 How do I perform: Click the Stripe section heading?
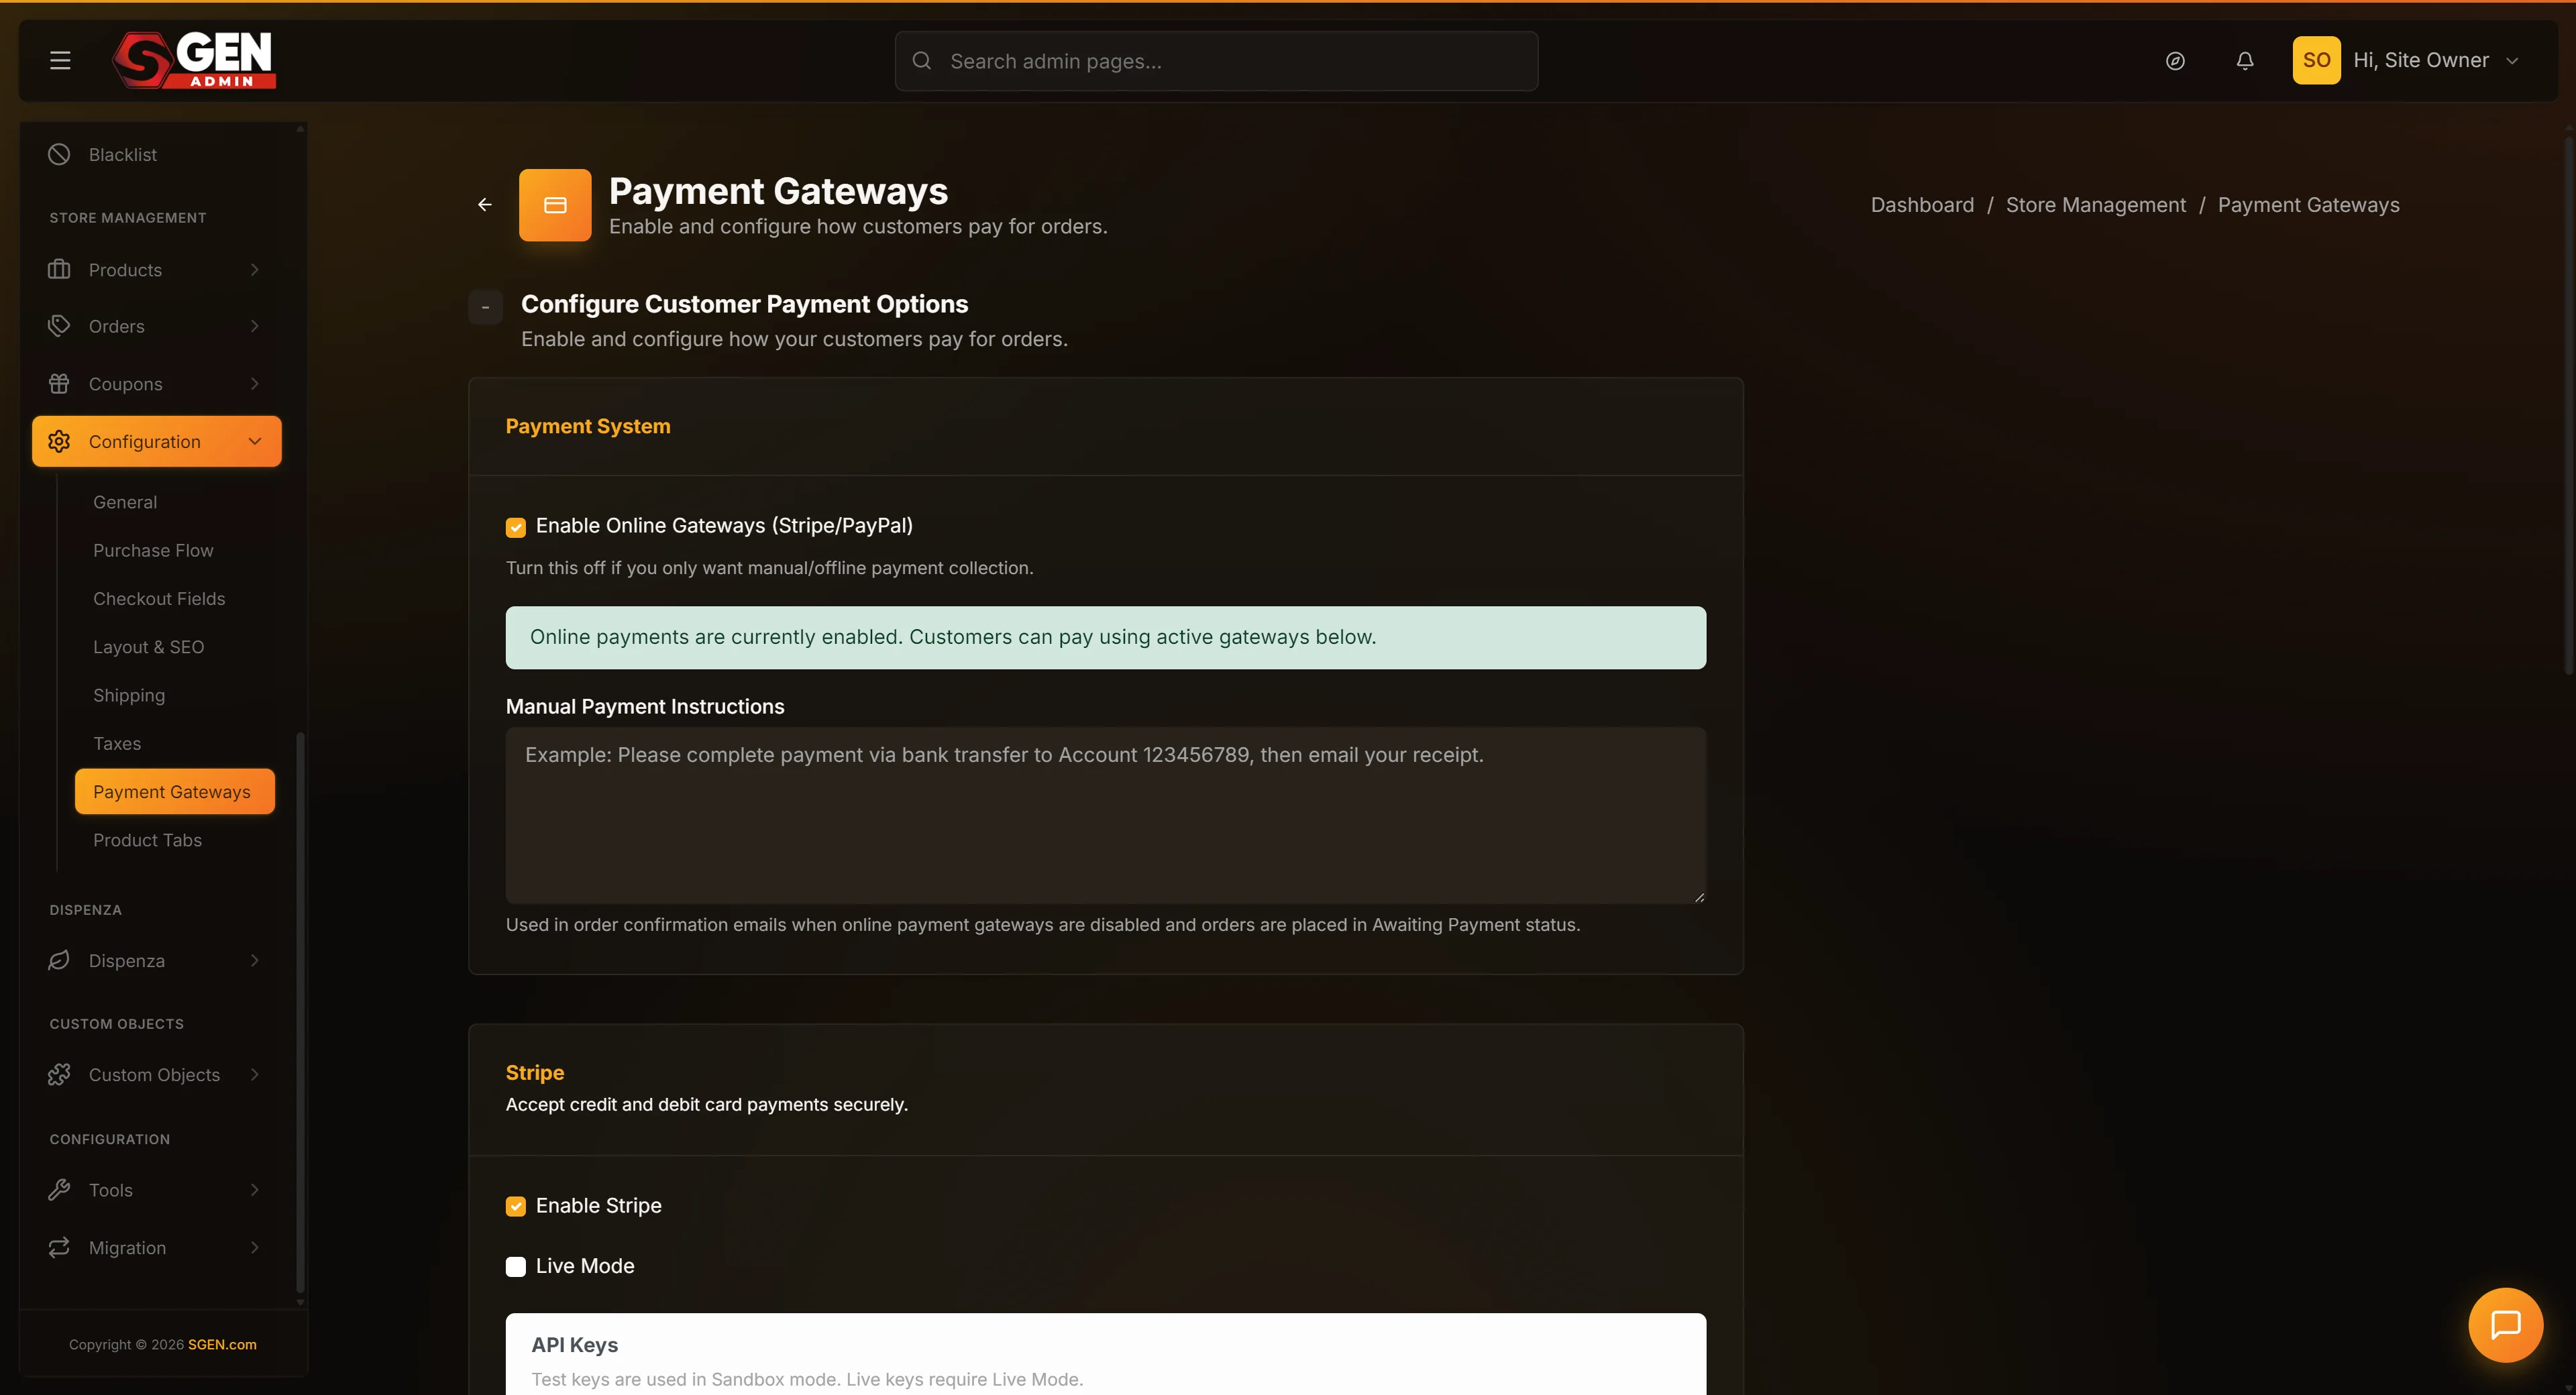535,1073
